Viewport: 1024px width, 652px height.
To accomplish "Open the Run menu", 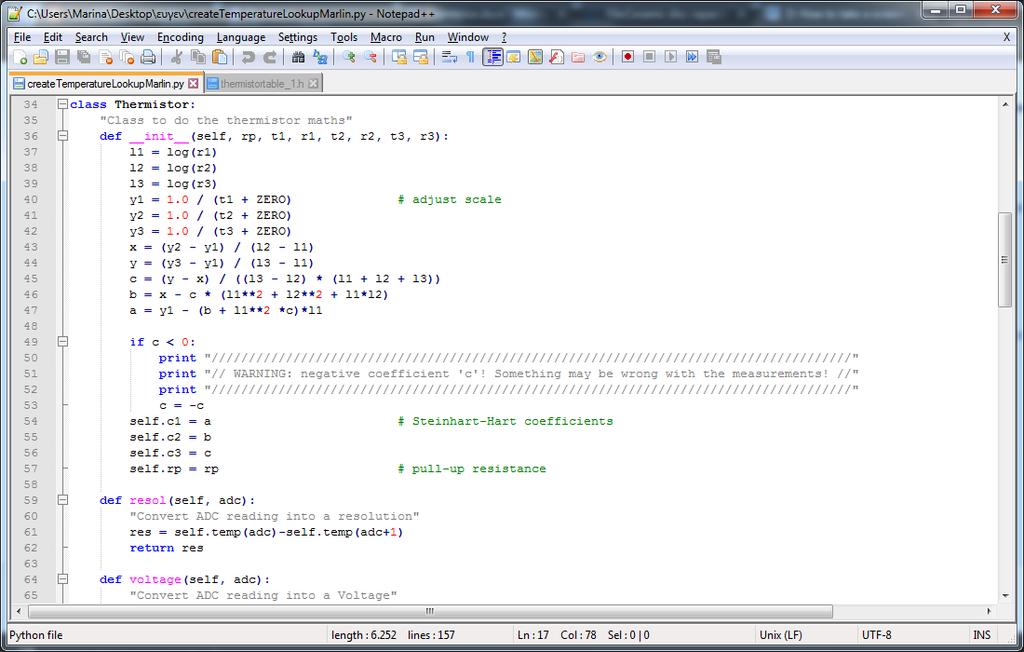I will tap(424, 37).
